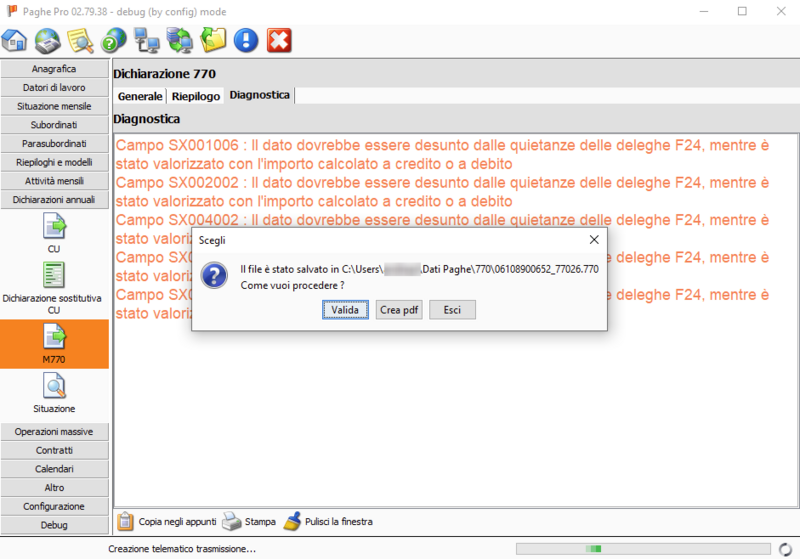Click the globe printer toolbar icon
Viewport: 800px width, 559px height.
tap(48, 41)
